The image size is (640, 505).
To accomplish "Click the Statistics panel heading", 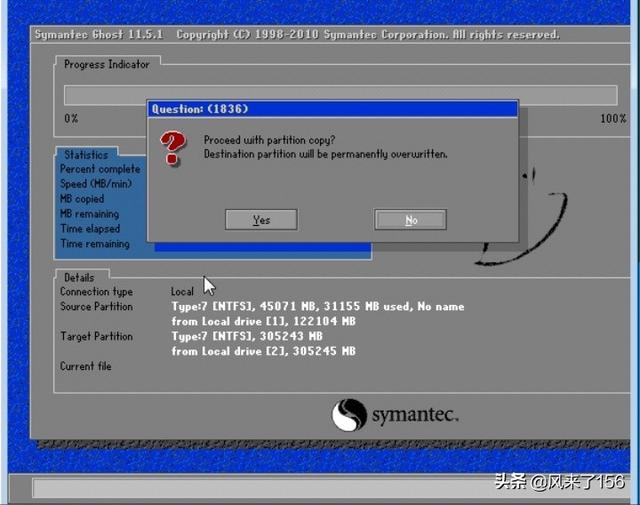I will tap(86, 155).
